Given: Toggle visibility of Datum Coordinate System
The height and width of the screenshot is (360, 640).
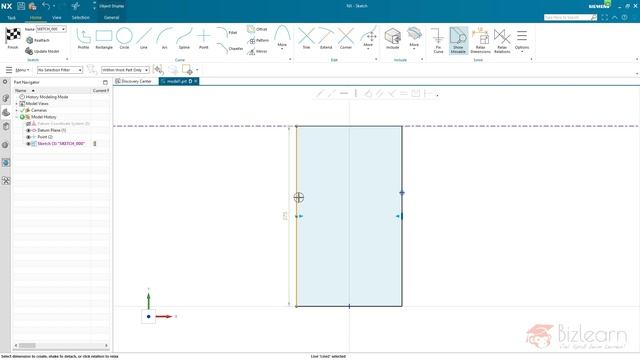Looking at the screenshot, I should (x=28, y=124).
